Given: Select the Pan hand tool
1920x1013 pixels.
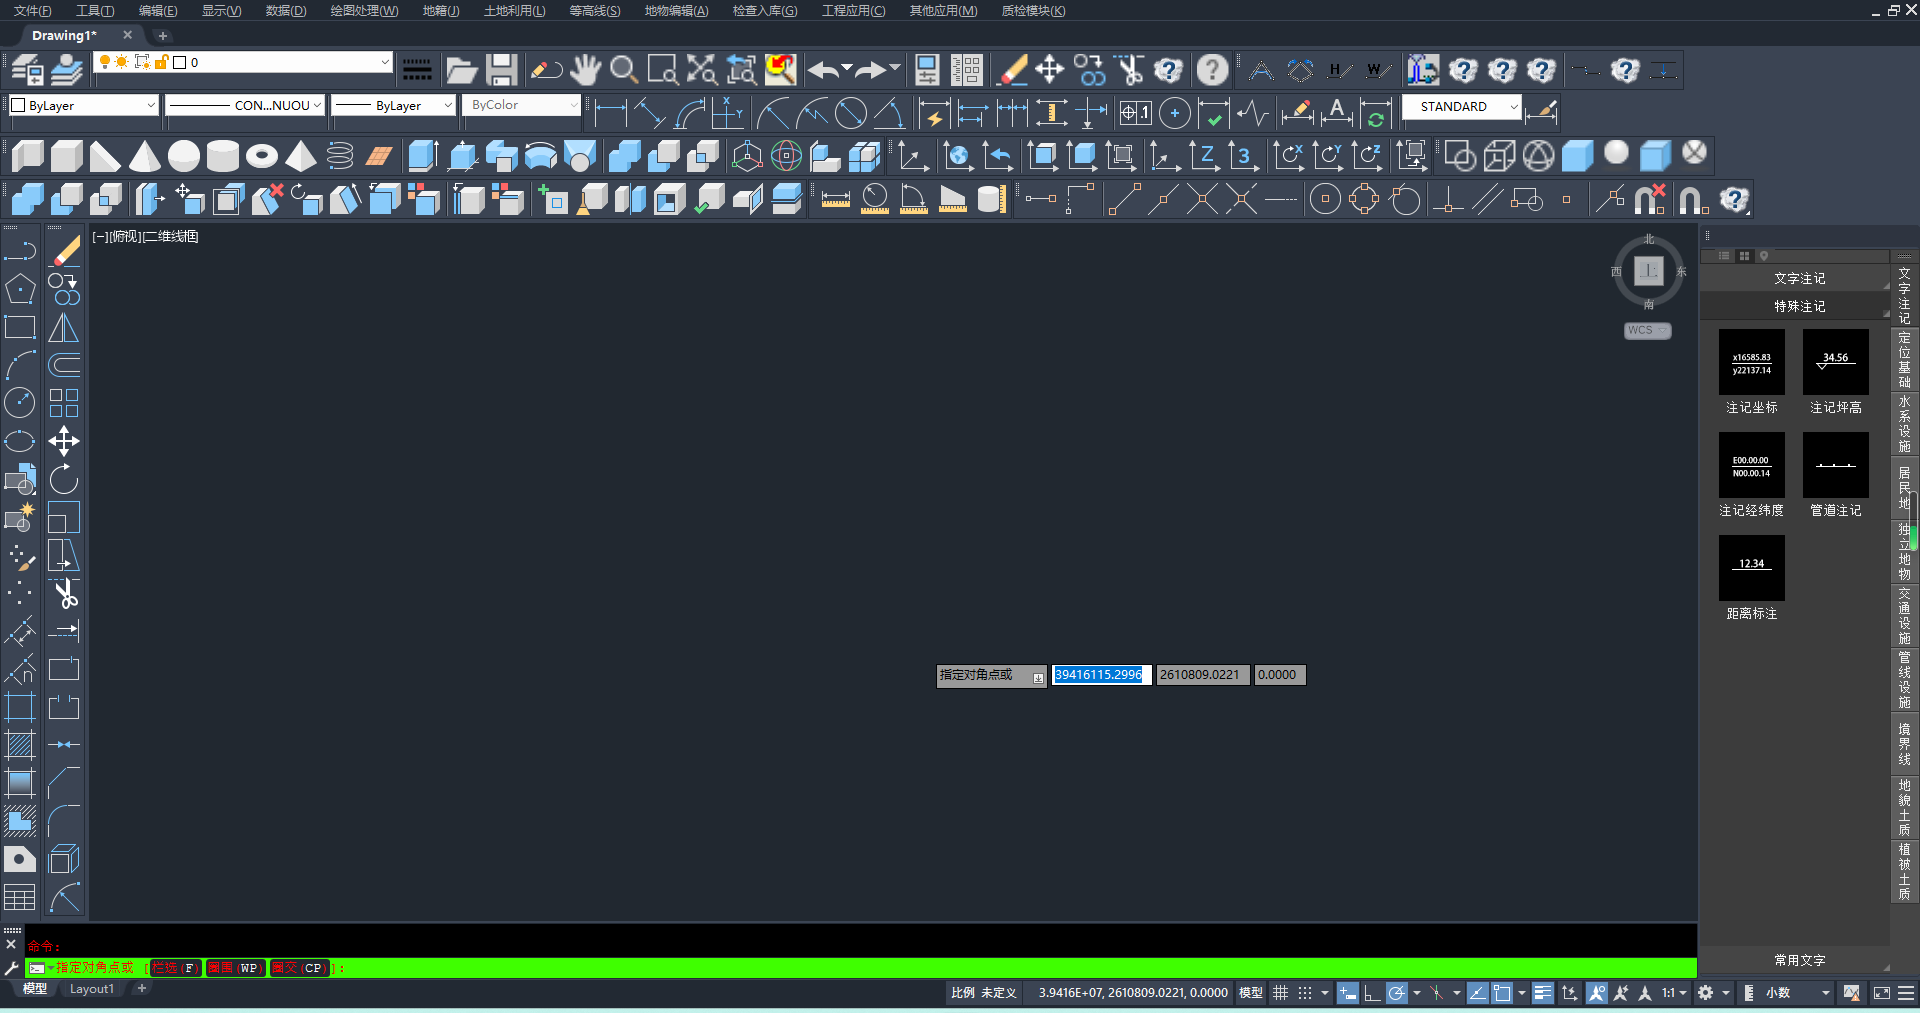Looking at the screenshot, I should (585, 70).
